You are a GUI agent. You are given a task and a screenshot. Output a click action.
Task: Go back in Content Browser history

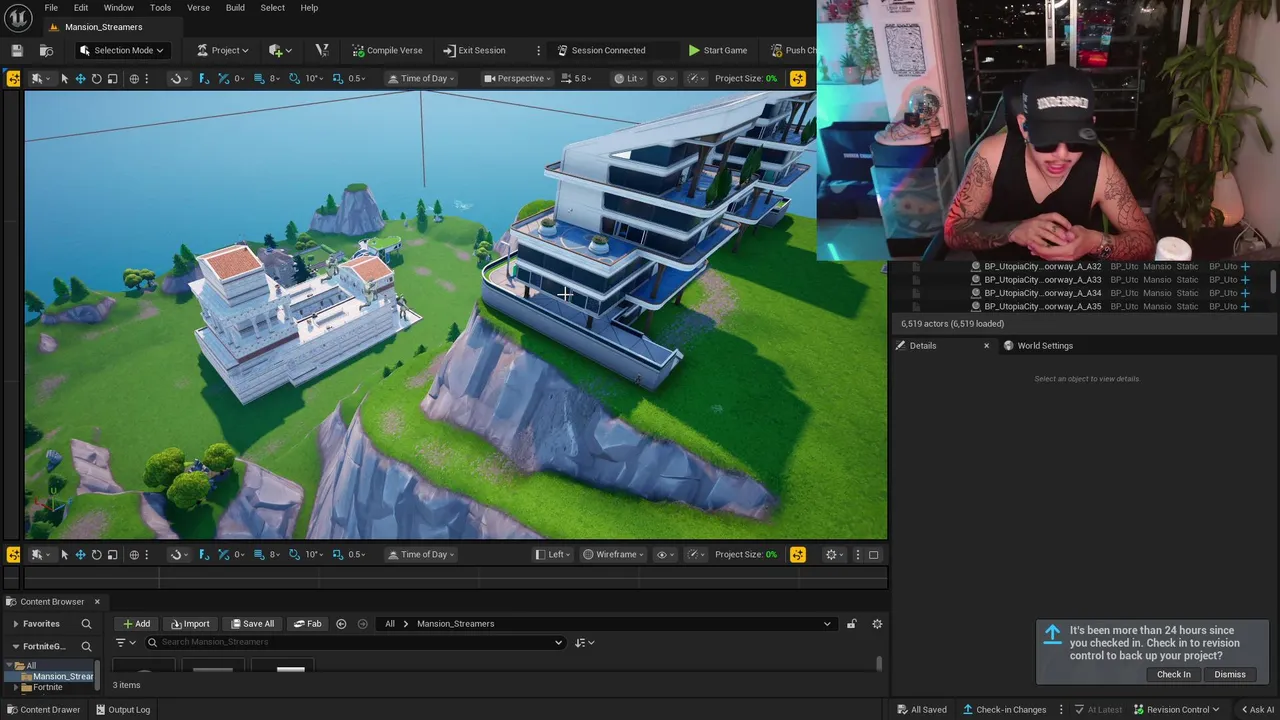[x=341, y=624]
